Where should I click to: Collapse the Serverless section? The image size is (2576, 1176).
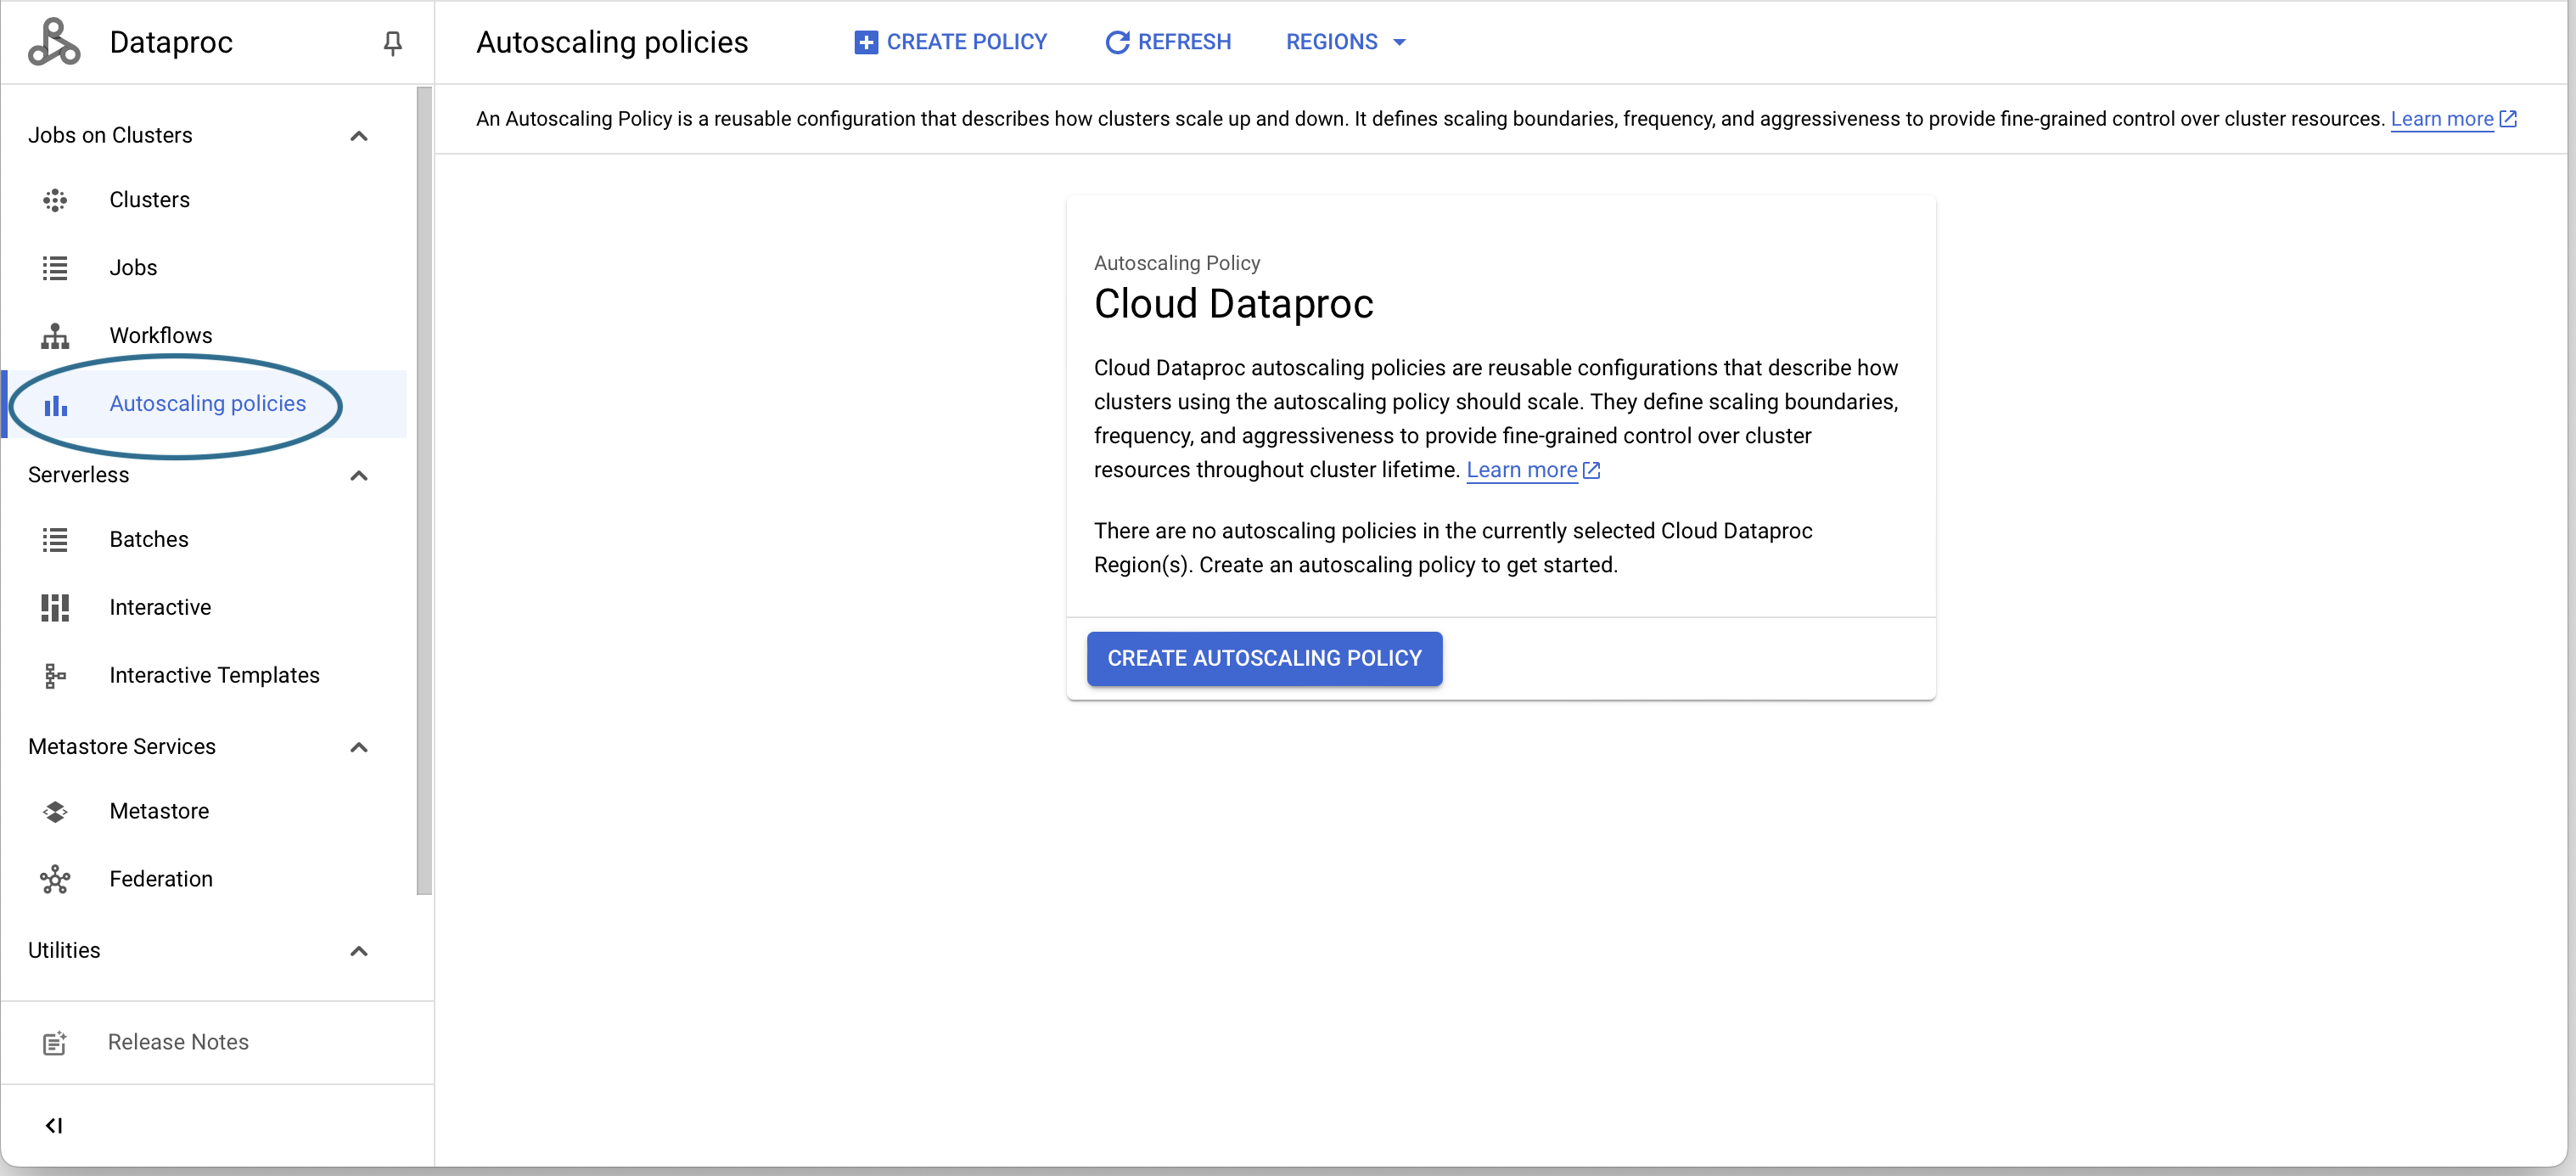click(363, 475)
